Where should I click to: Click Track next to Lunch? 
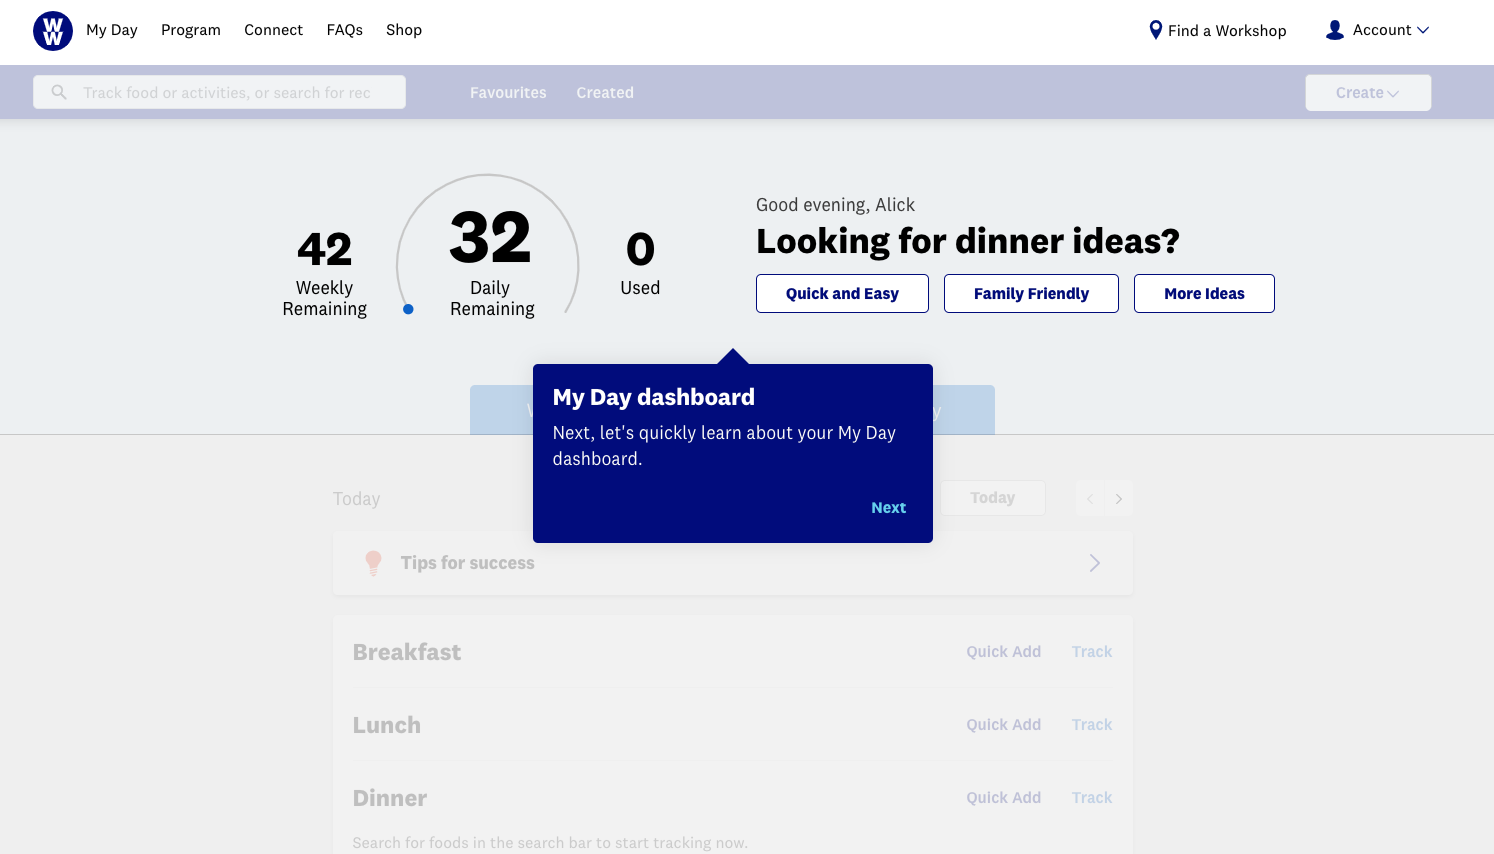[1091, 725]
